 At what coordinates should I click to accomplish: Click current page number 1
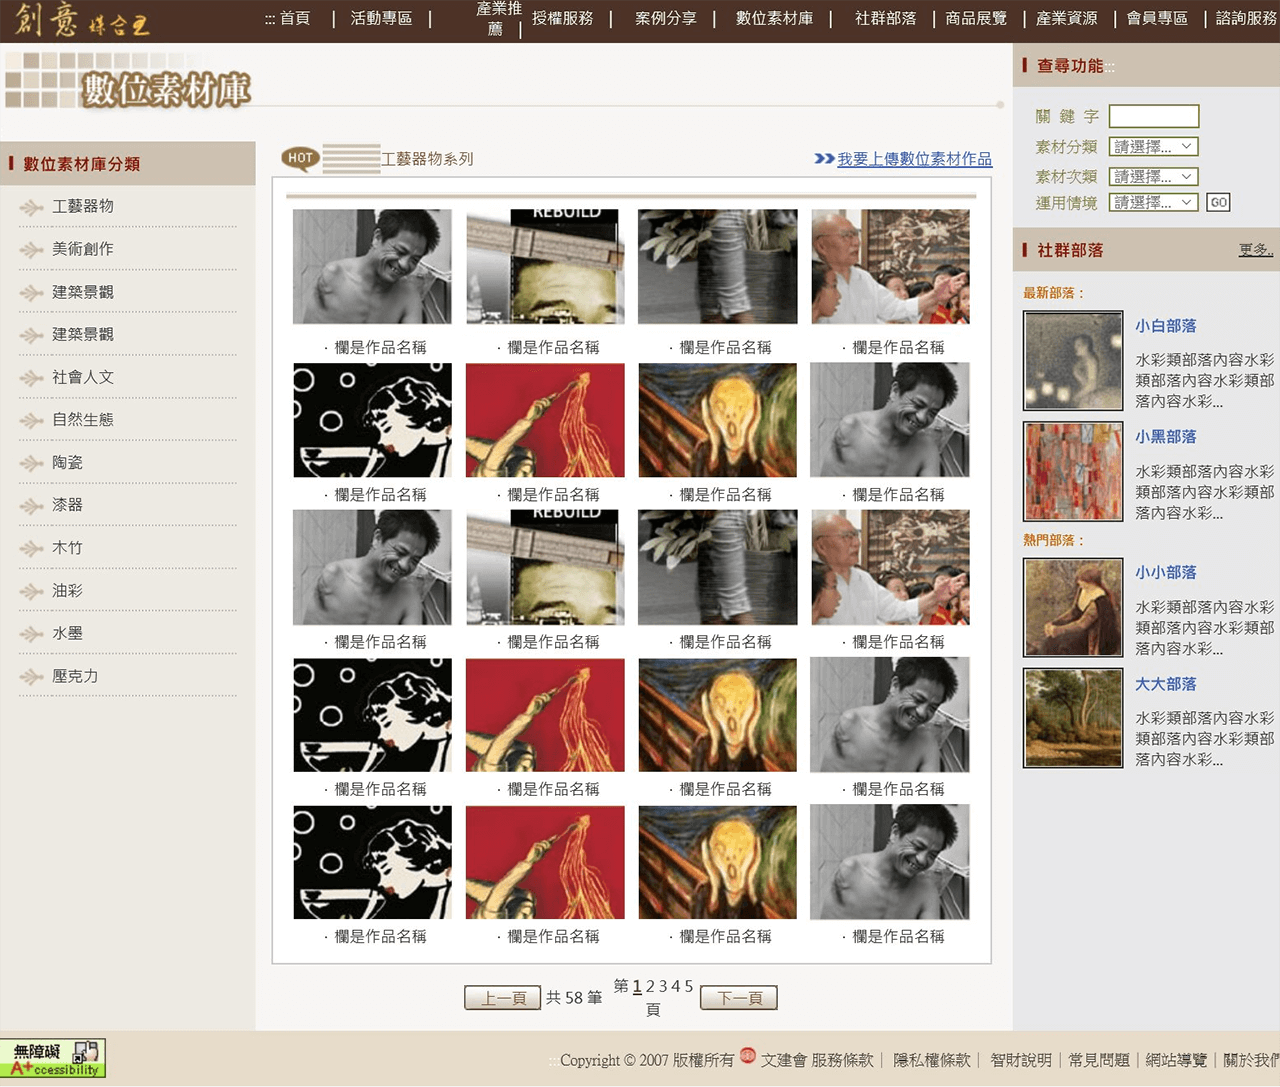pyautogui.click(x=637, y=986)
